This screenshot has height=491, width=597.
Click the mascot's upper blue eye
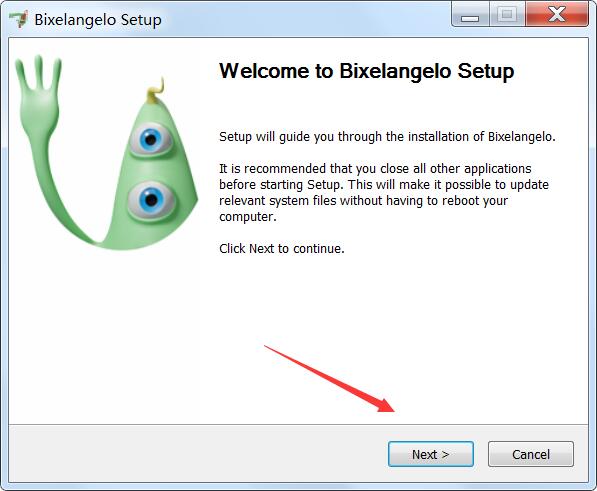click(150, 139)
